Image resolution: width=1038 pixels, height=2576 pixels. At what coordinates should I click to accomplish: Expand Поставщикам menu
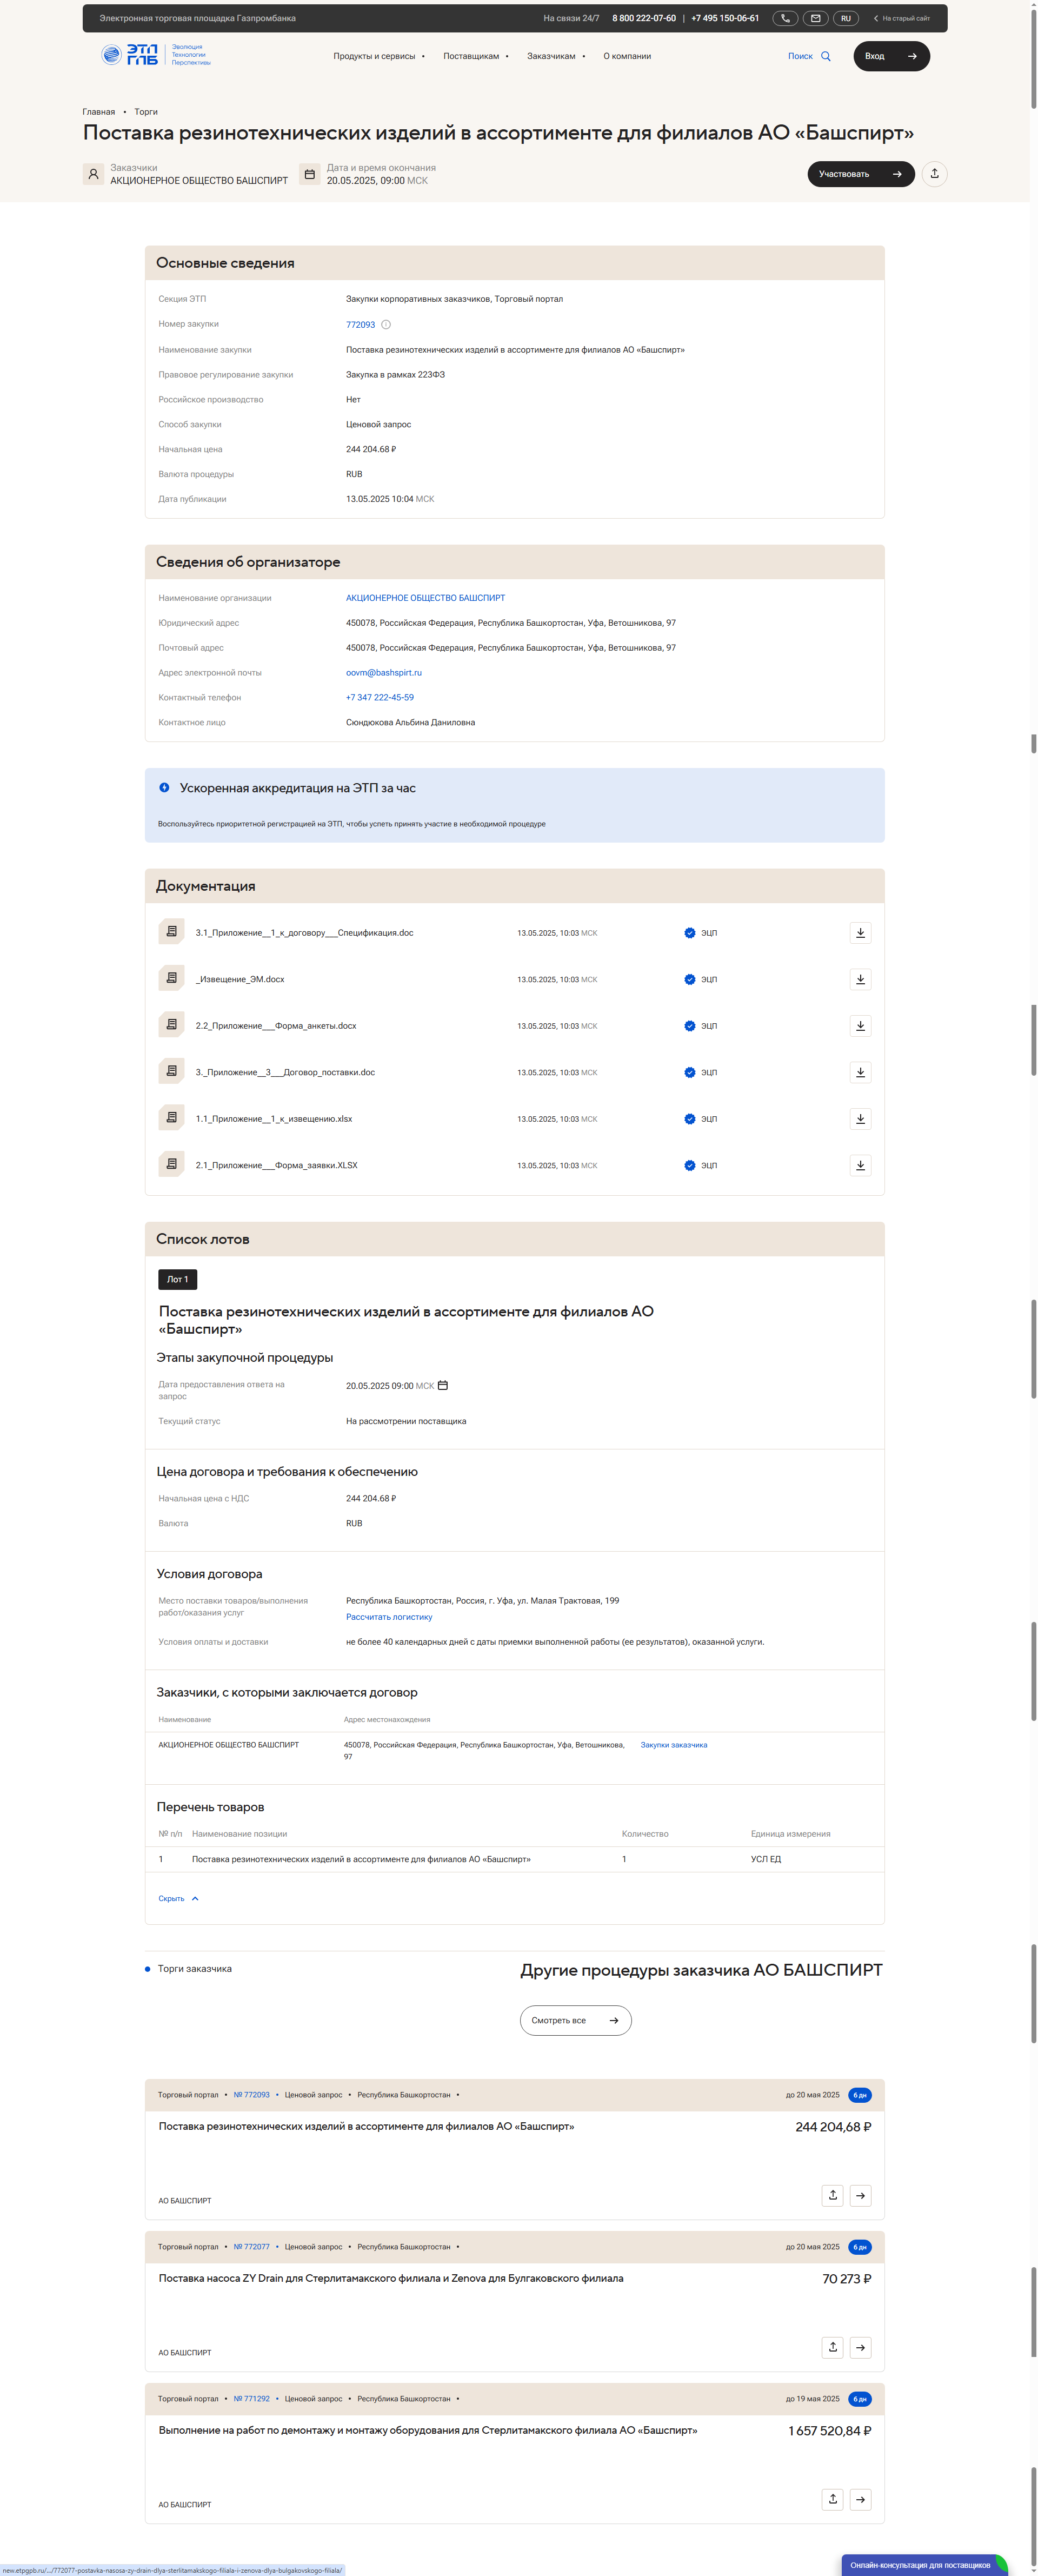point(476,56)
